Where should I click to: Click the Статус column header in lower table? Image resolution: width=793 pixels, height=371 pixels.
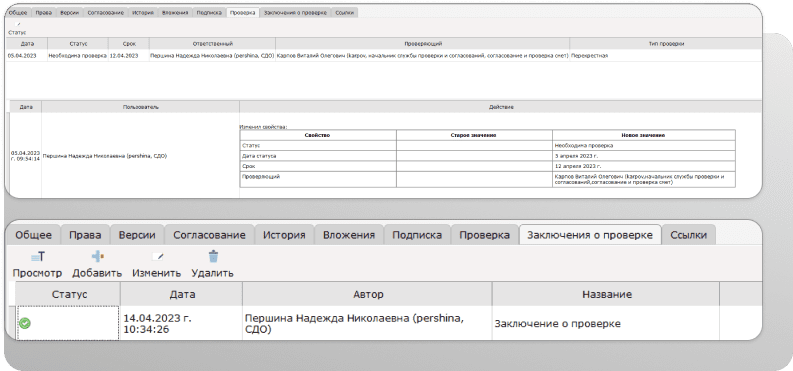click(x=69, y=294)
